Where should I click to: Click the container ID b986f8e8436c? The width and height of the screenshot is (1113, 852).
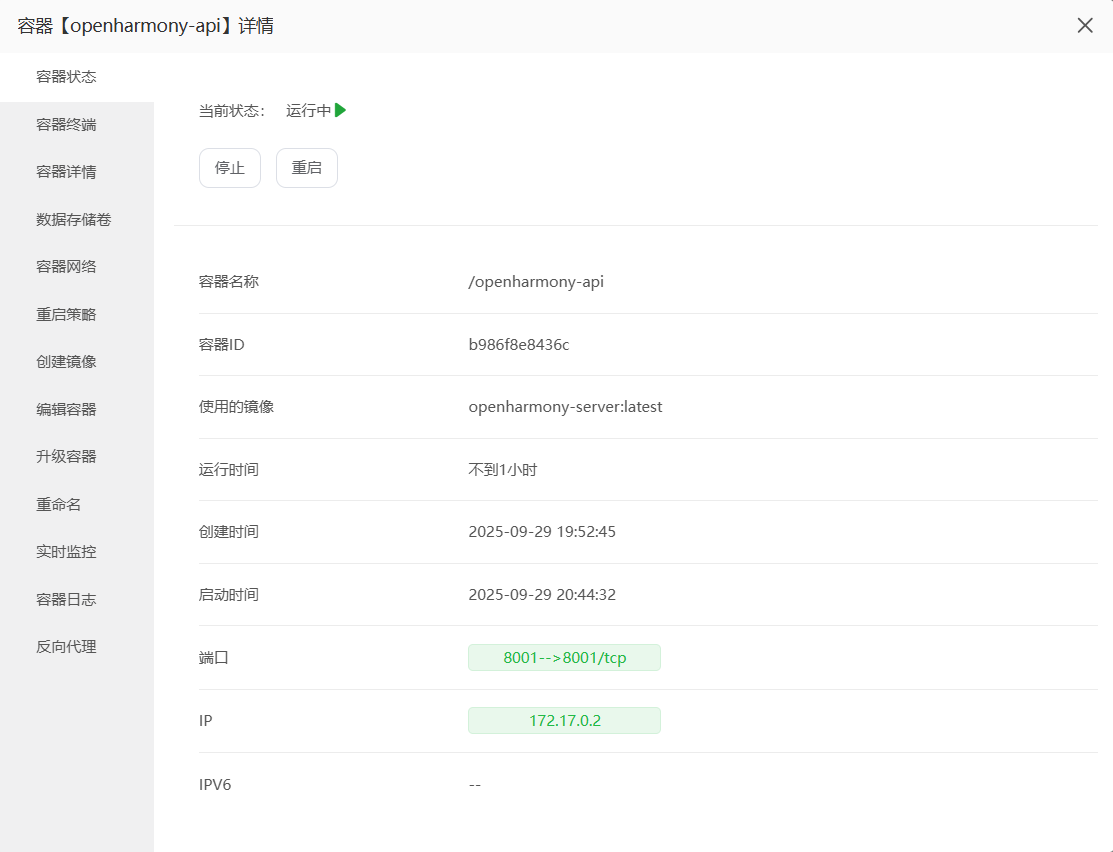(x=518, y=345)
